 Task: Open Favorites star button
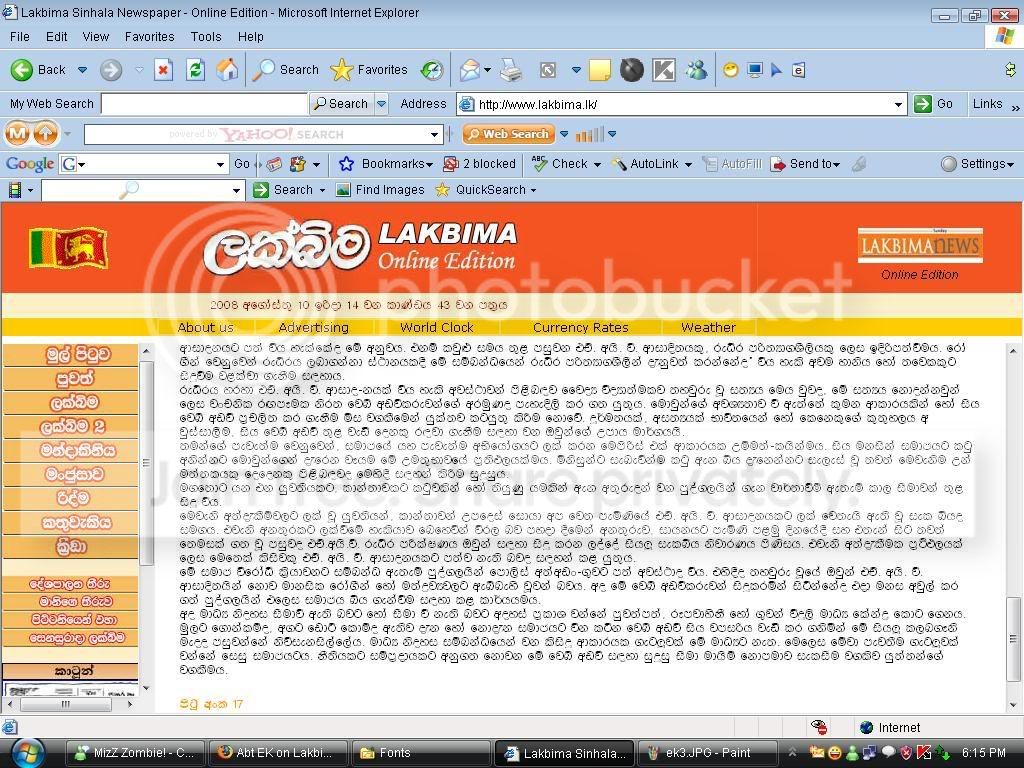coord(369,70)
